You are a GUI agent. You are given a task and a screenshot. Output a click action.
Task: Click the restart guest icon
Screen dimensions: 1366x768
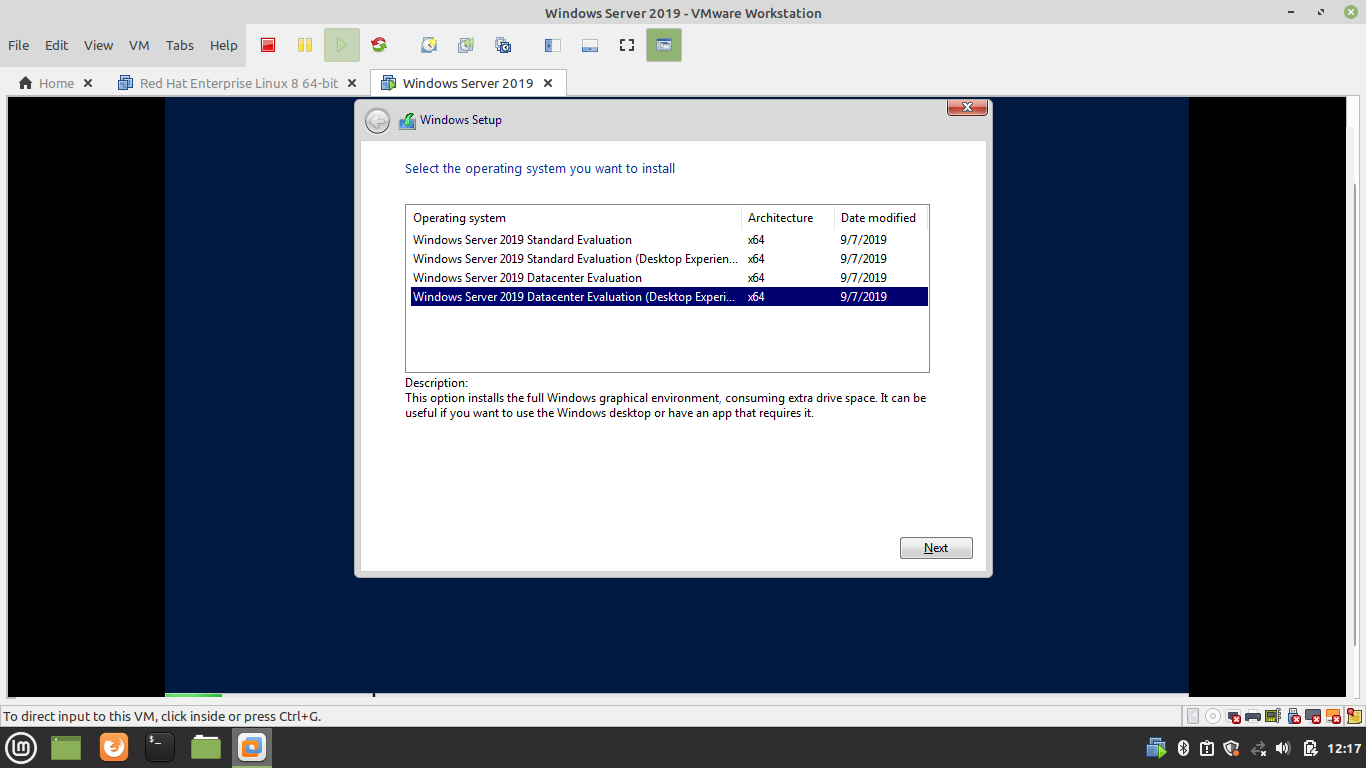tap(379, 45)
